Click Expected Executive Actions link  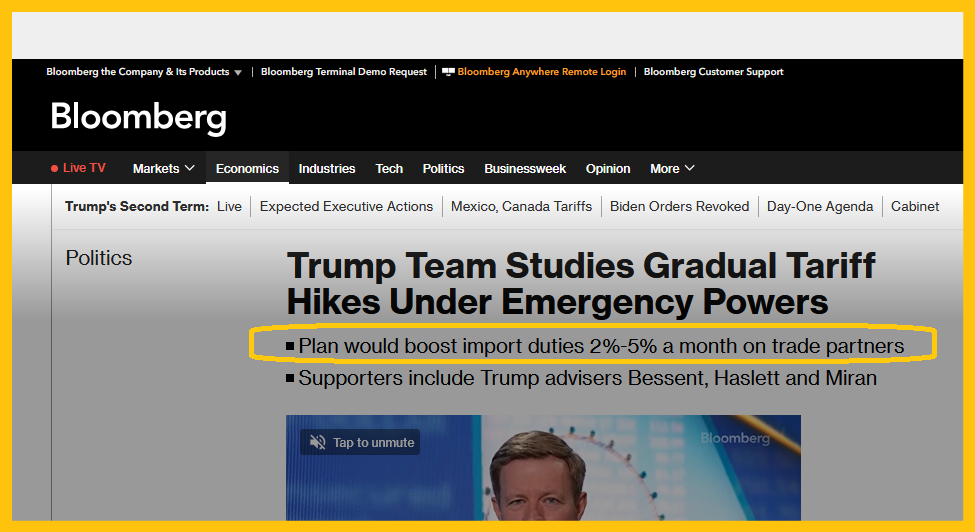[346, 206]
